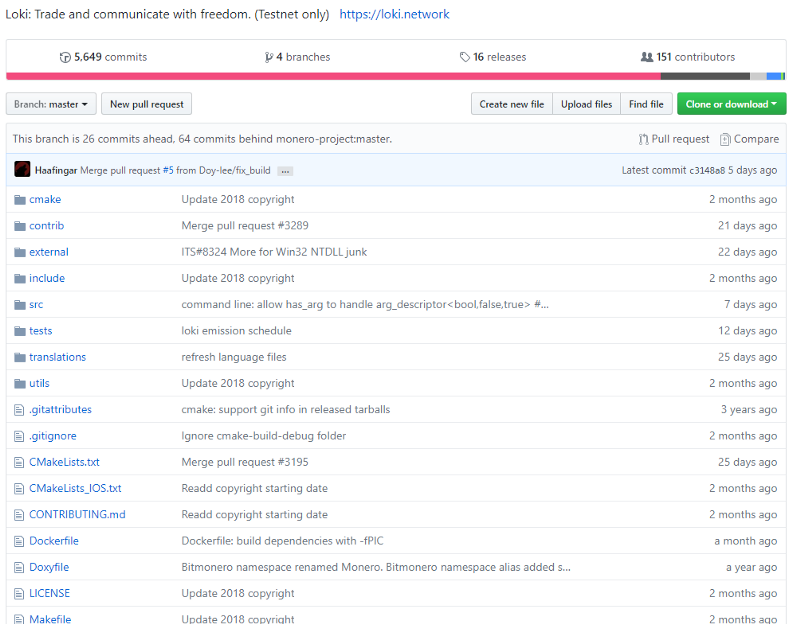
Task: Click the .gitignore file icon
Action: [x=19, y=436]
